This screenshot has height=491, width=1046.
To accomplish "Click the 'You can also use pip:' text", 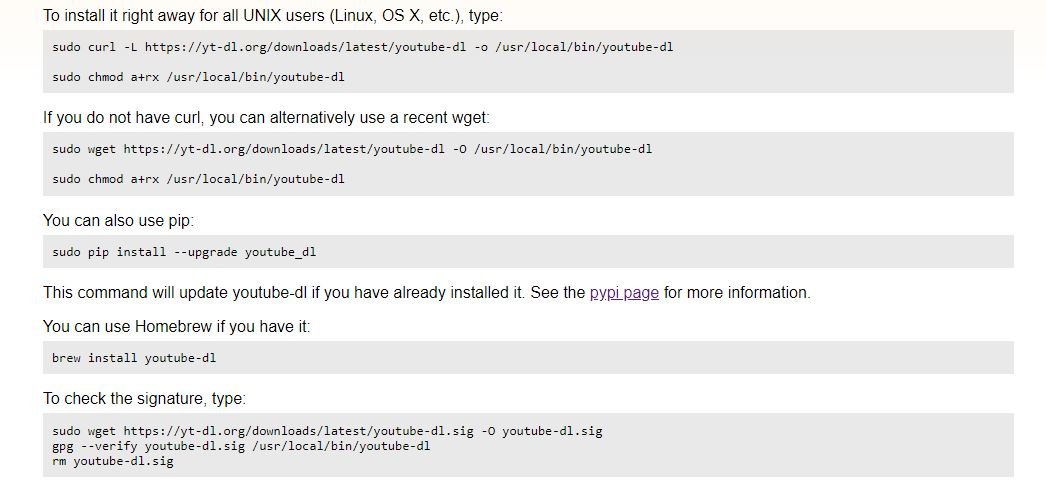I will pos(119,220).
